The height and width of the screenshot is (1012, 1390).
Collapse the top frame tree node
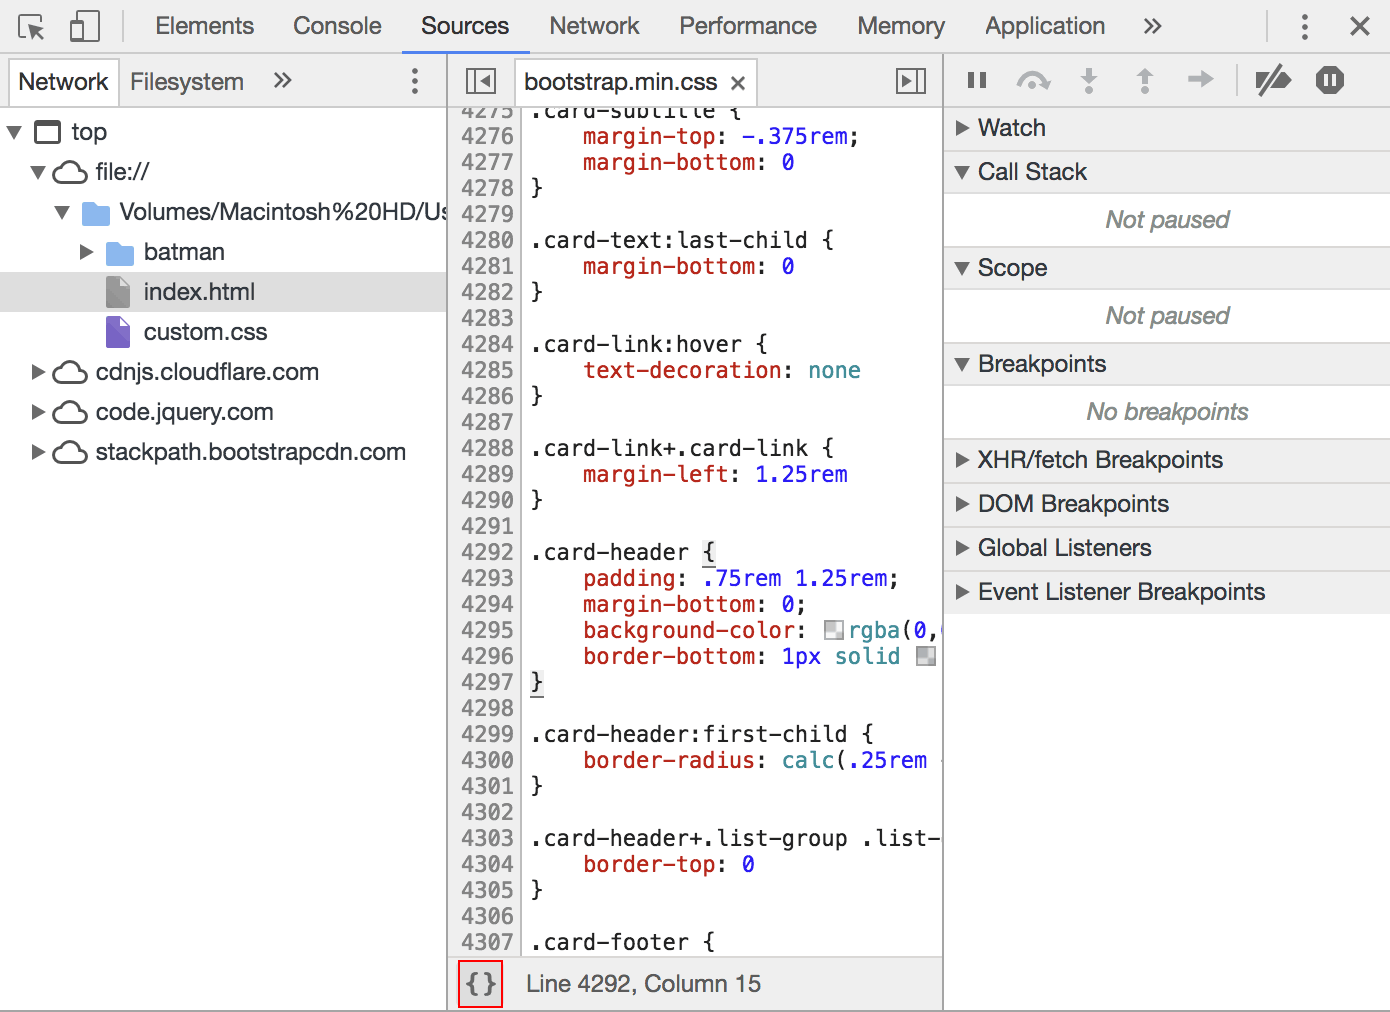click(x=15, y=132)
